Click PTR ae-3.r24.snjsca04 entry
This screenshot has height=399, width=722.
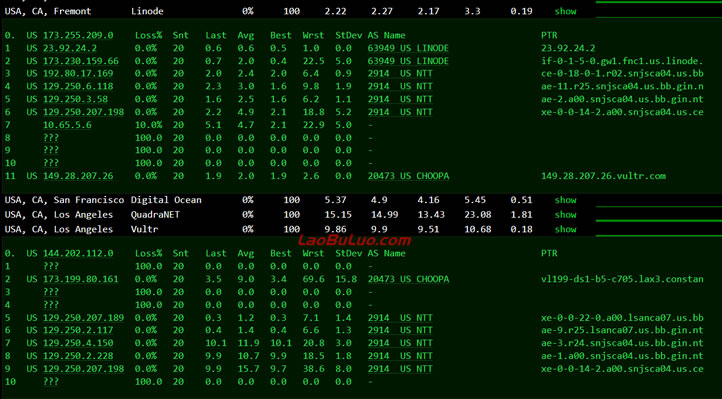coord(622,343)
